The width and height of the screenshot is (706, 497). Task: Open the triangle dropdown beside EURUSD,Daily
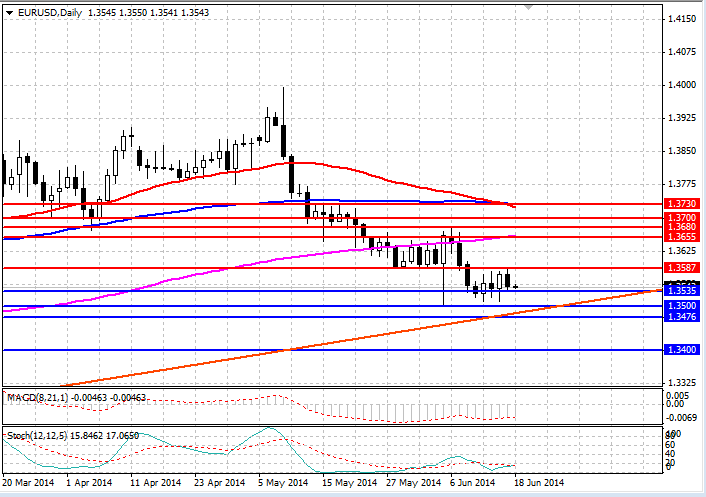point(9,13)
